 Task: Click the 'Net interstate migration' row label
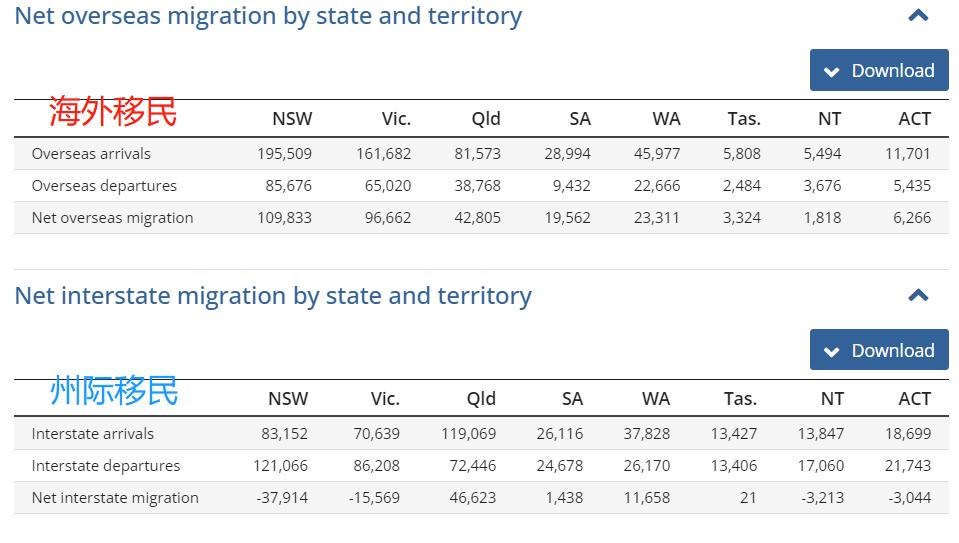point(115,498)
